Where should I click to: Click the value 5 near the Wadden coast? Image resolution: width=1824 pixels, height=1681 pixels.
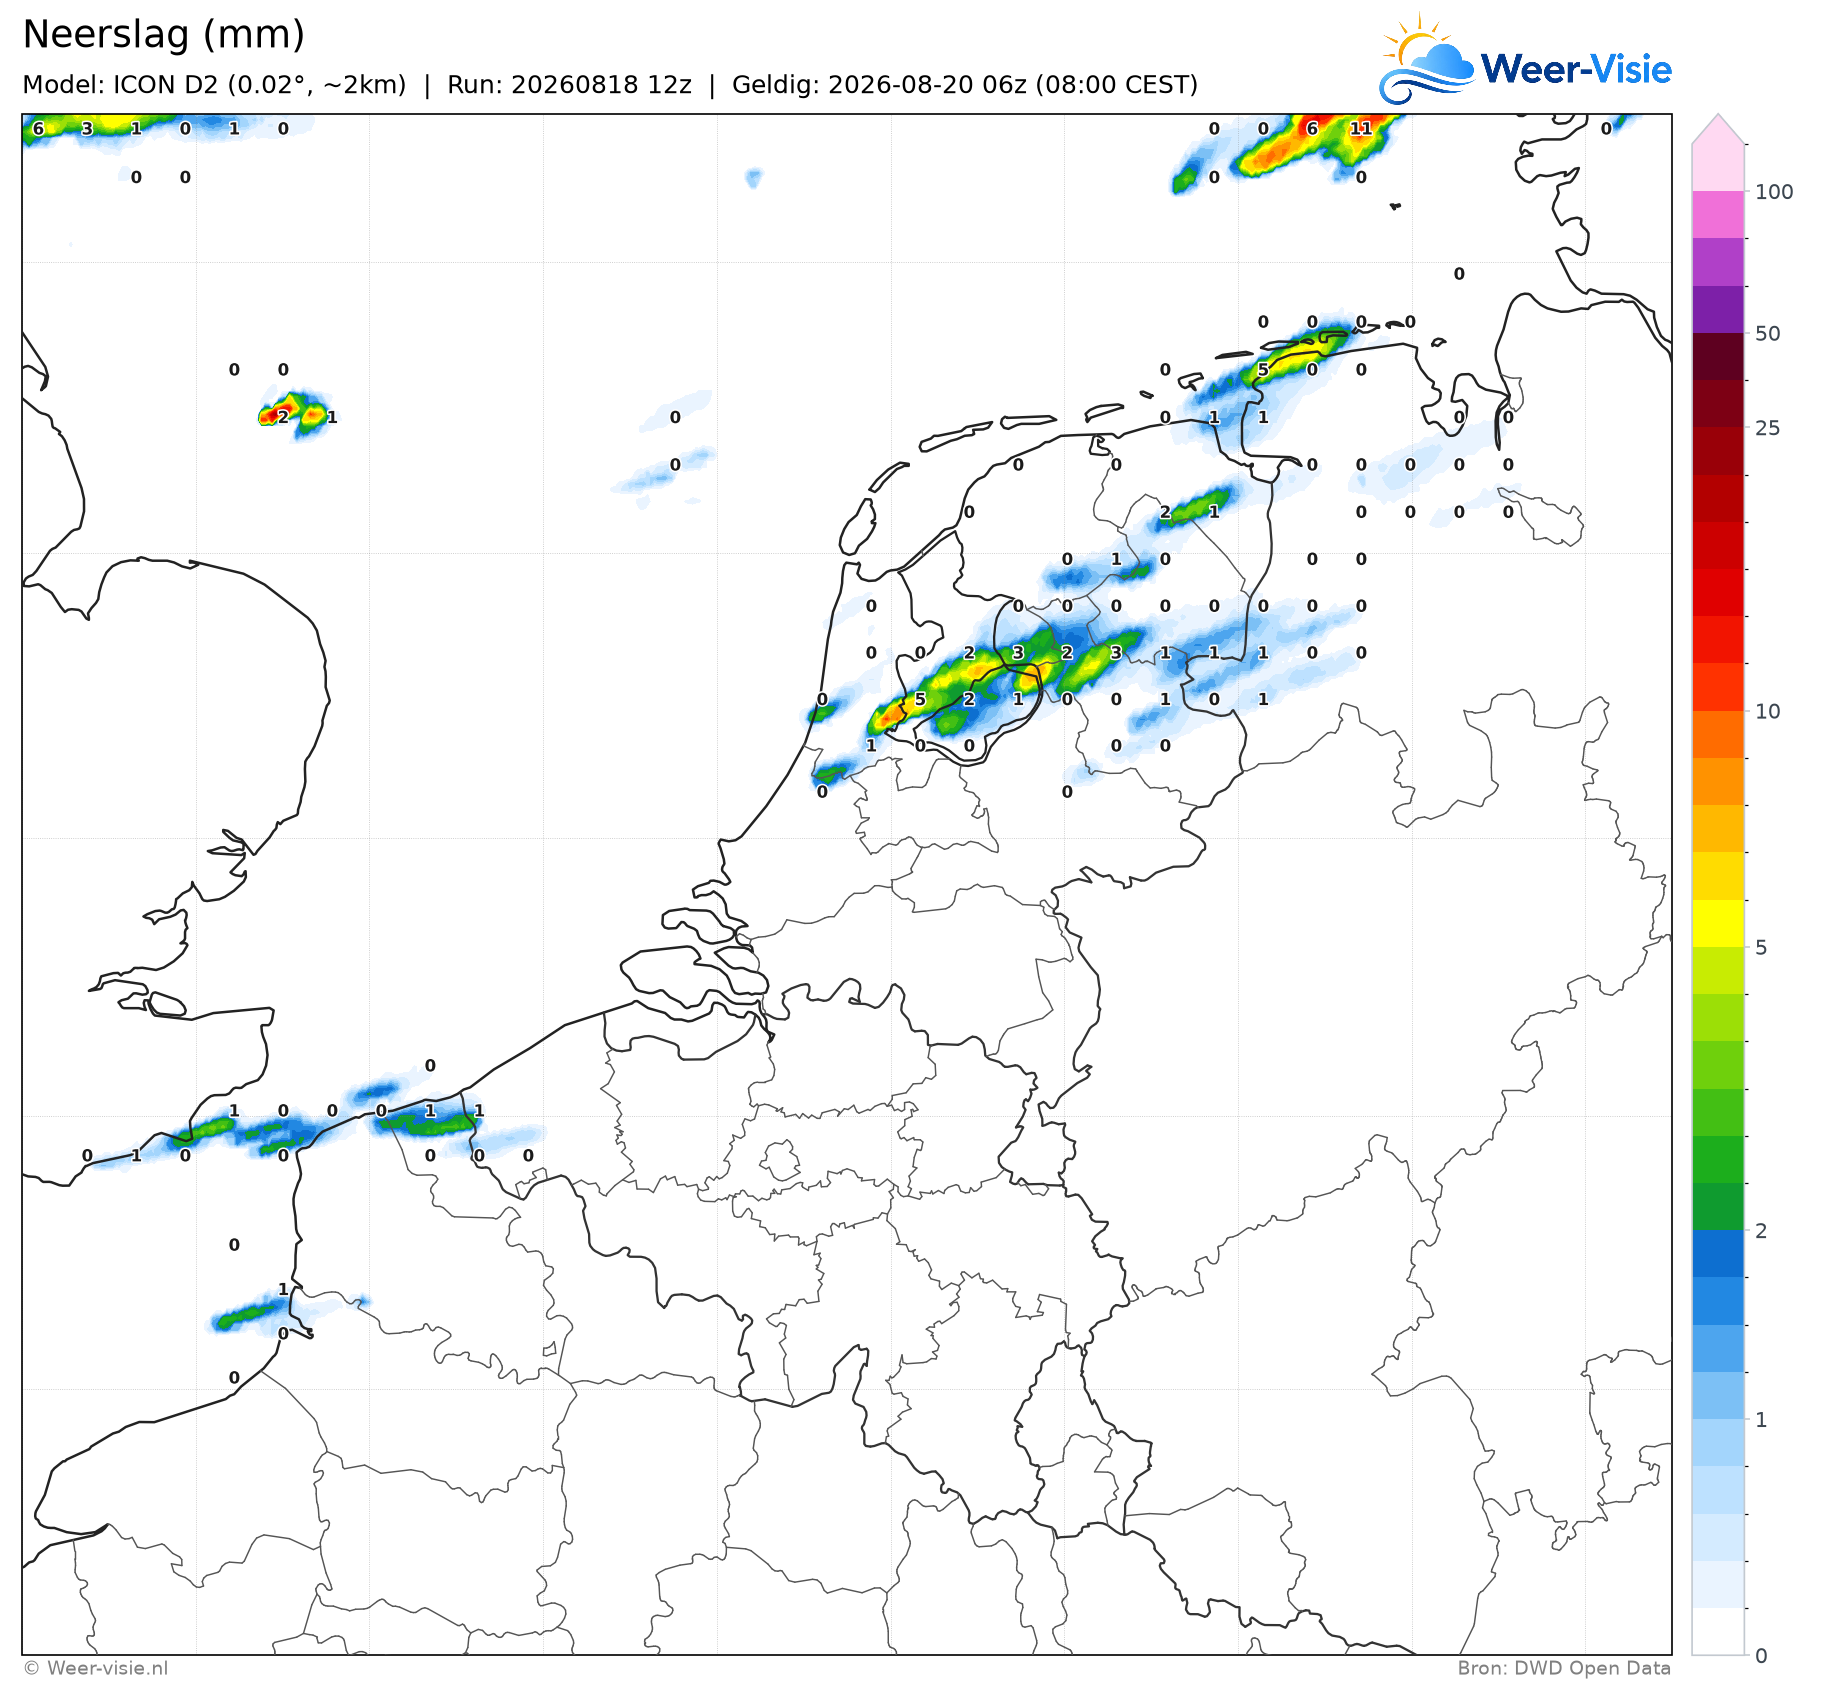(1263, 370)
